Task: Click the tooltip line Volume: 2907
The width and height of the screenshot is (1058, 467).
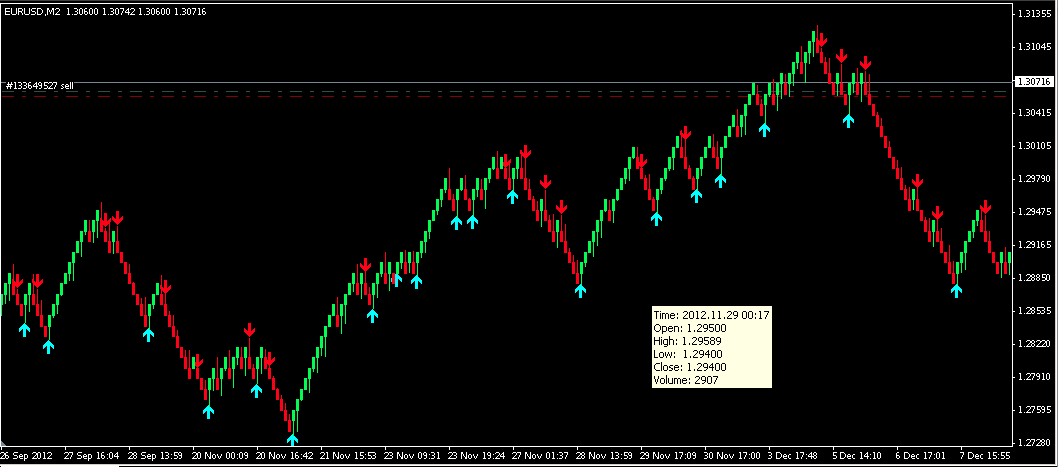Action: [686, 381]
